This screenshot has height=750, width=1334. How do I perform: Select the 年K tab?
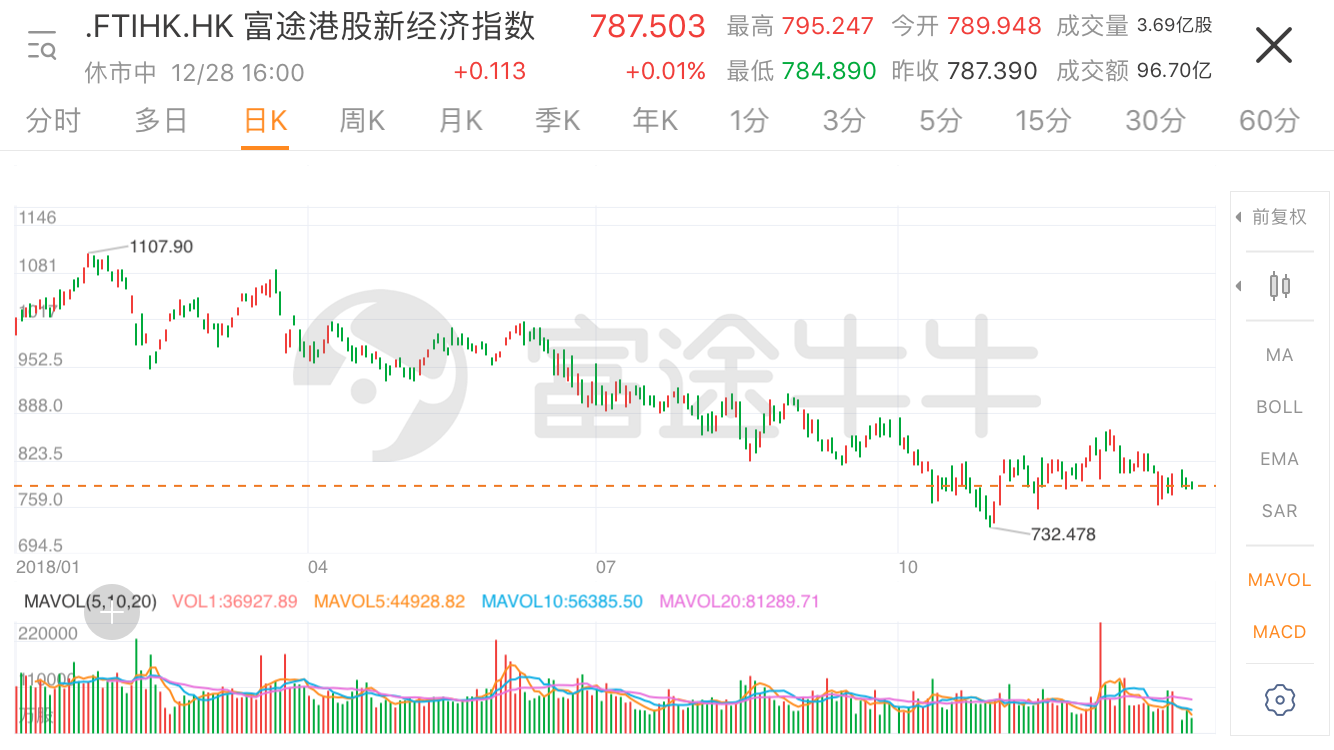(x=655, y=121)
